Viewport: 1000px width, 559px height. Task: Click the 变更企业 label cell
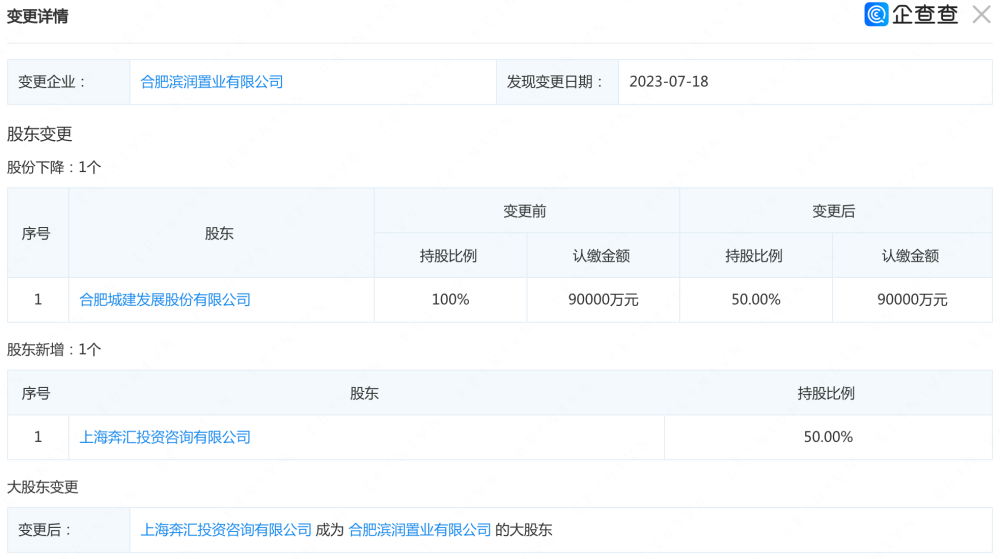click(x=69, y=82)
